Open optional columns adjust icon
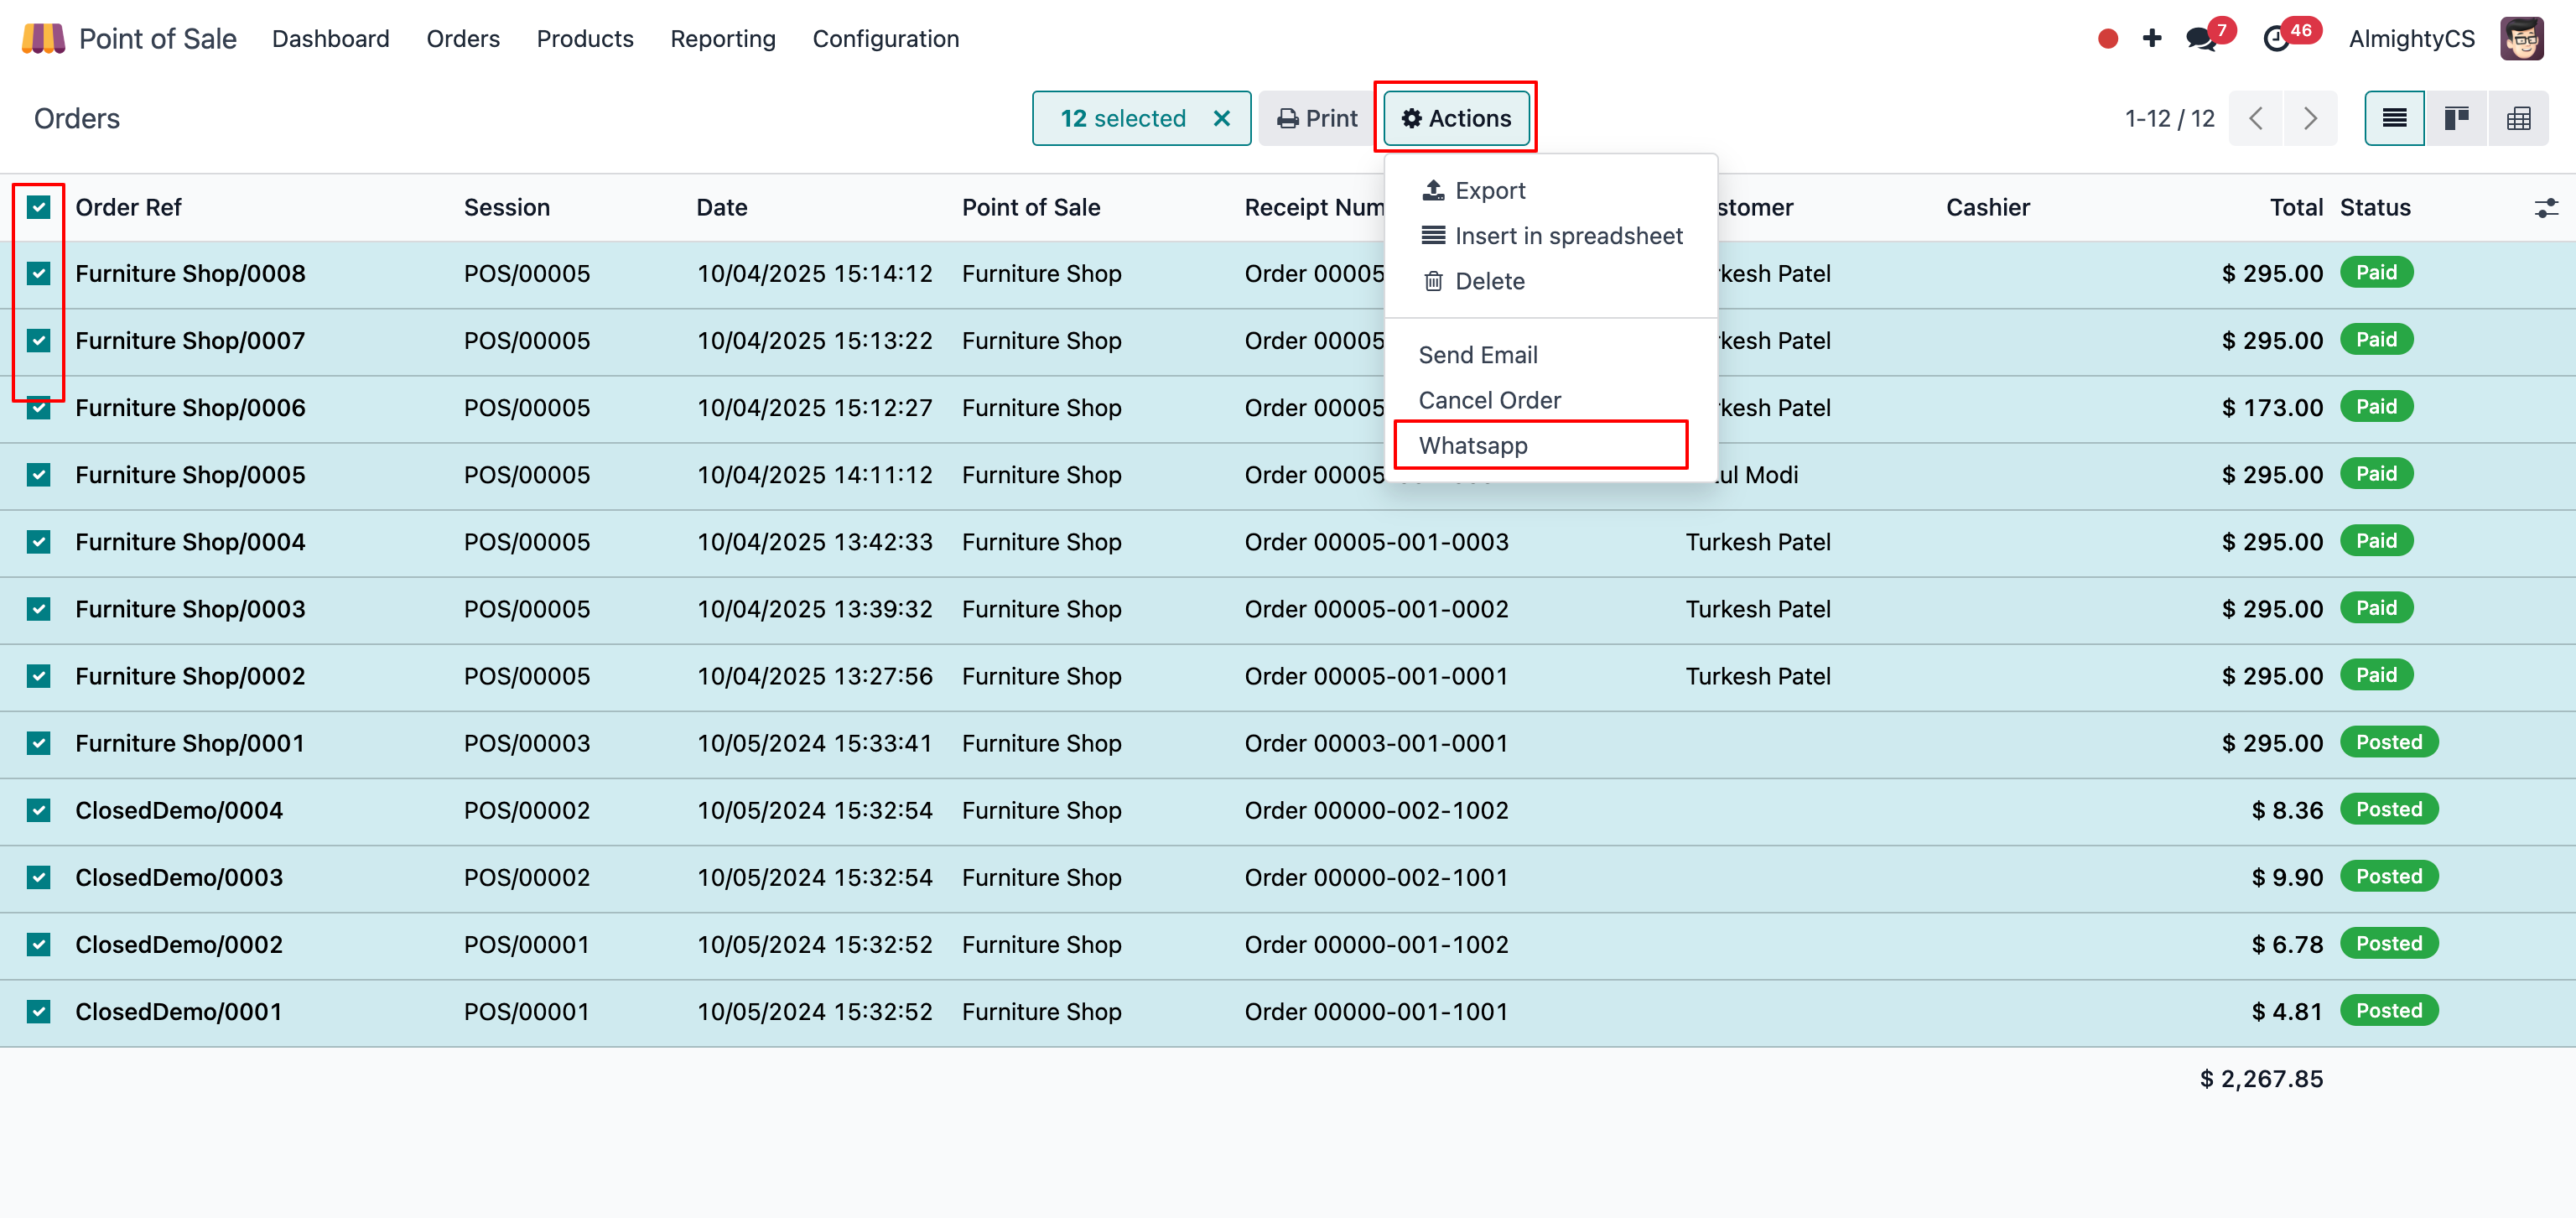 click(2545, 208)
